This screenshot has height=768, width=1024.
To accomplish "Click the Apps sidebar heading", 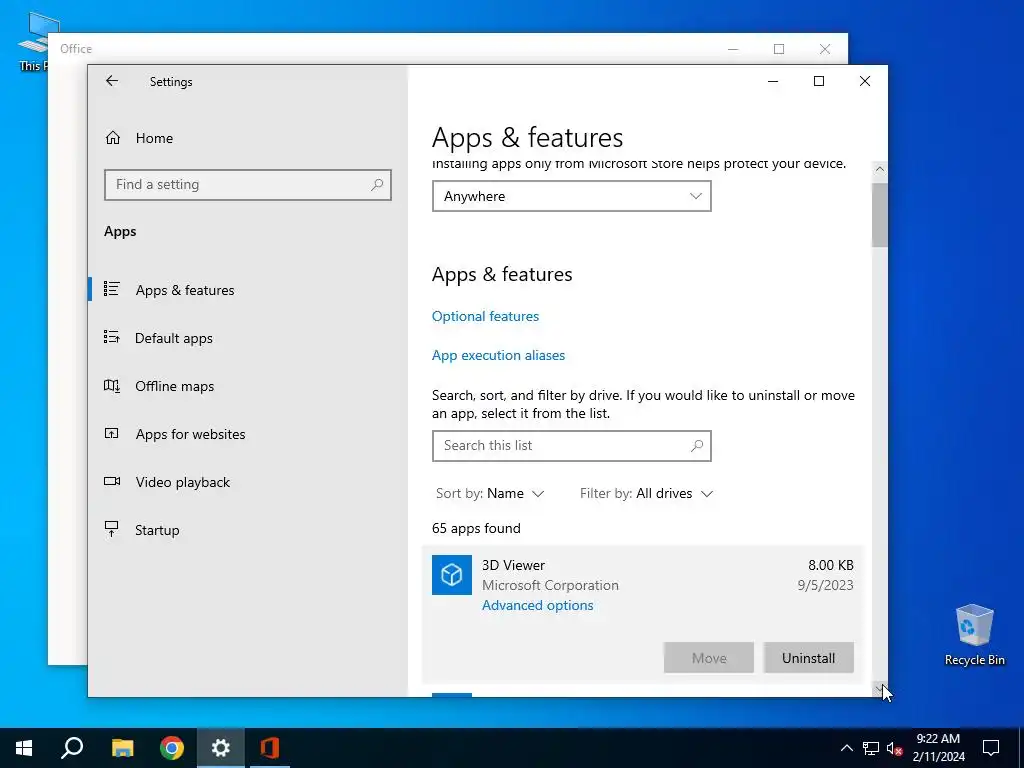I will [120, 231].
